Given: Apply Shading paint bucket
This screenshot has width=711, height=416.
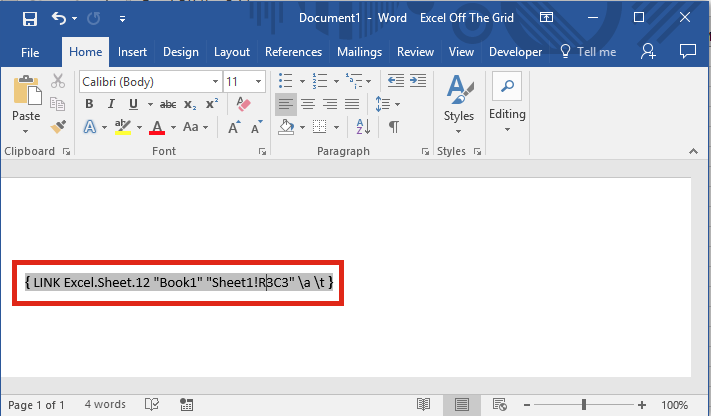Looking at the screenshot, I should (x=286, y=127).
